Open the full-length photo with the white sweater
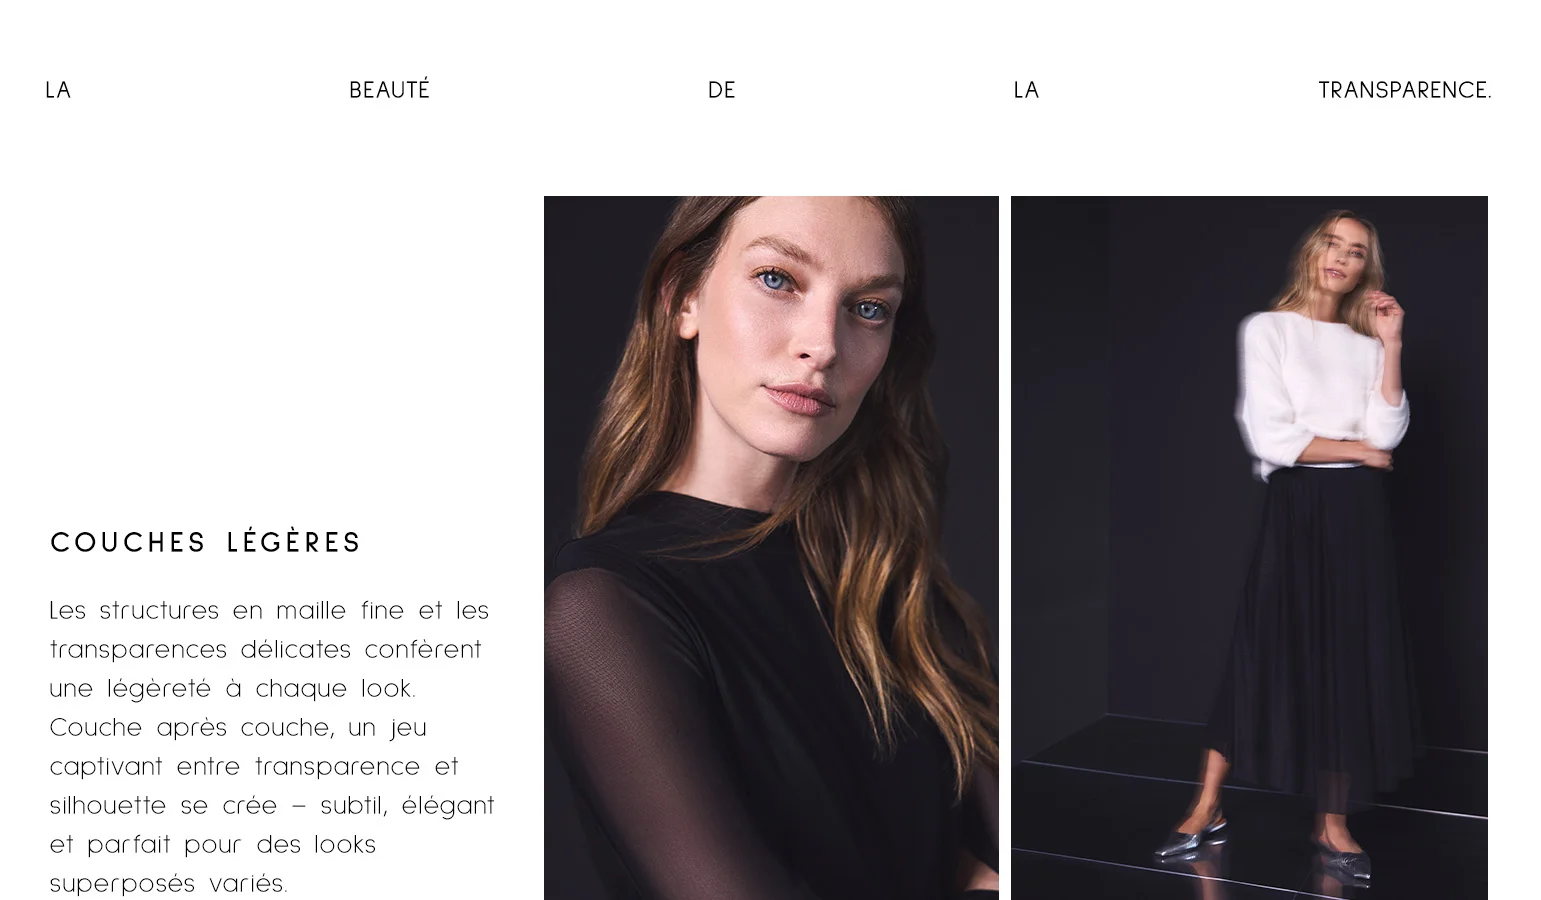1541x900 pixels. point(1249,548)
